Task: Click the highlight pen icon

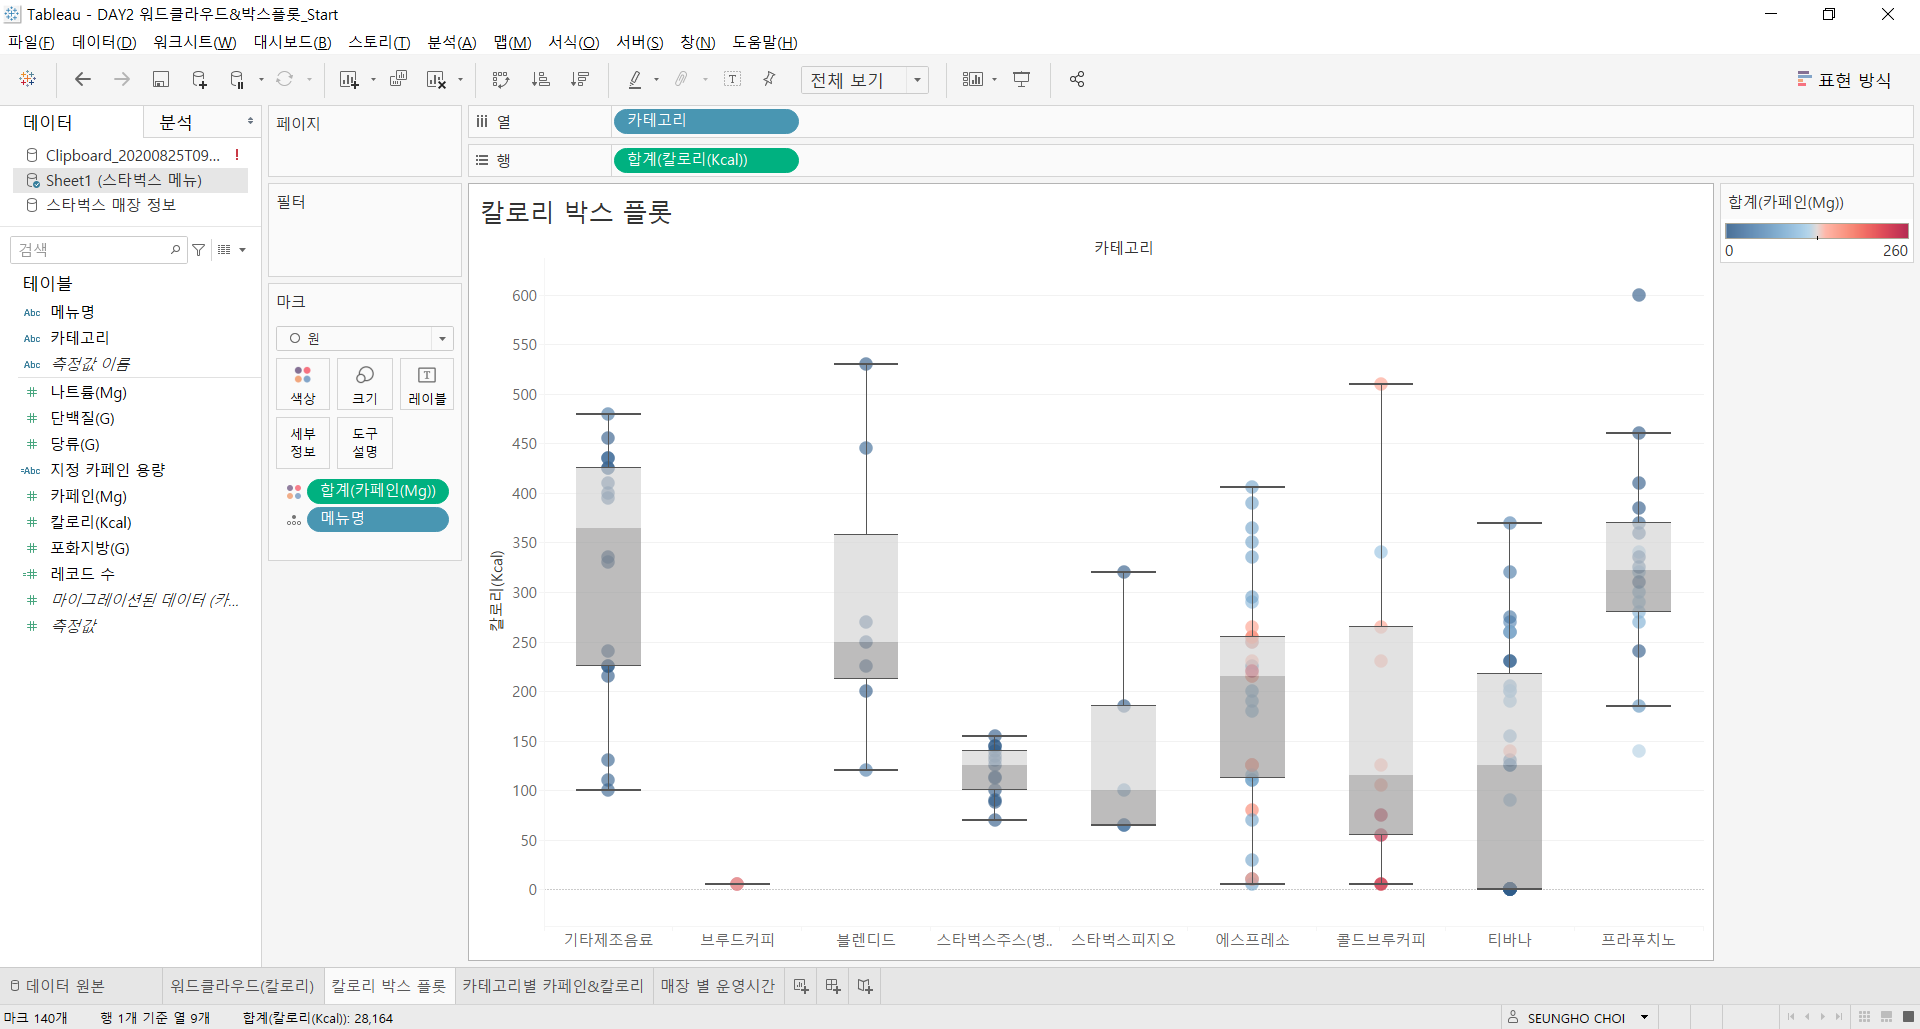Action: (x=635, y=79)
